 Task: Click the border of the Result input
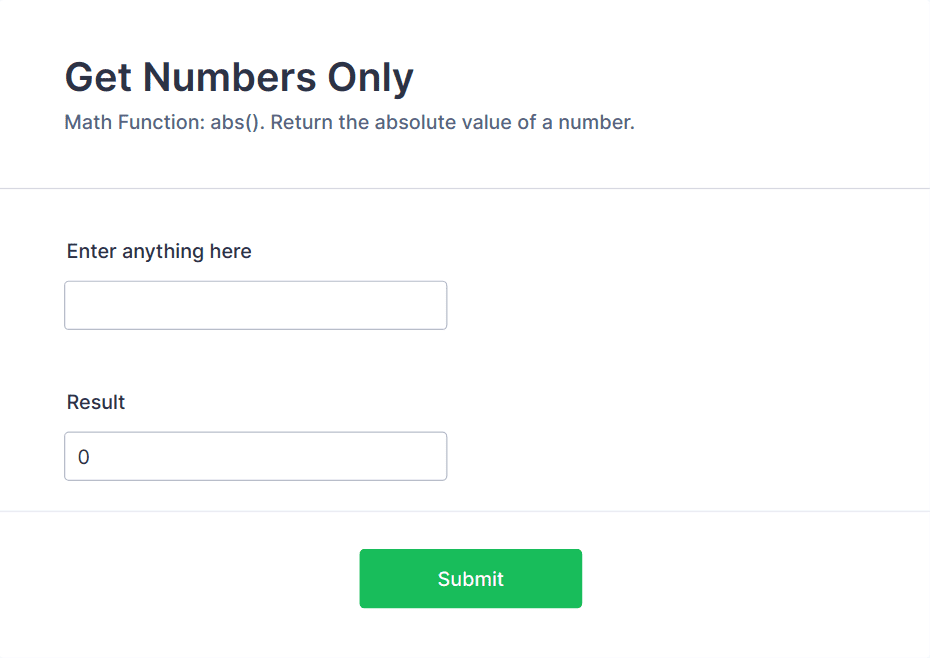(255, 434)
